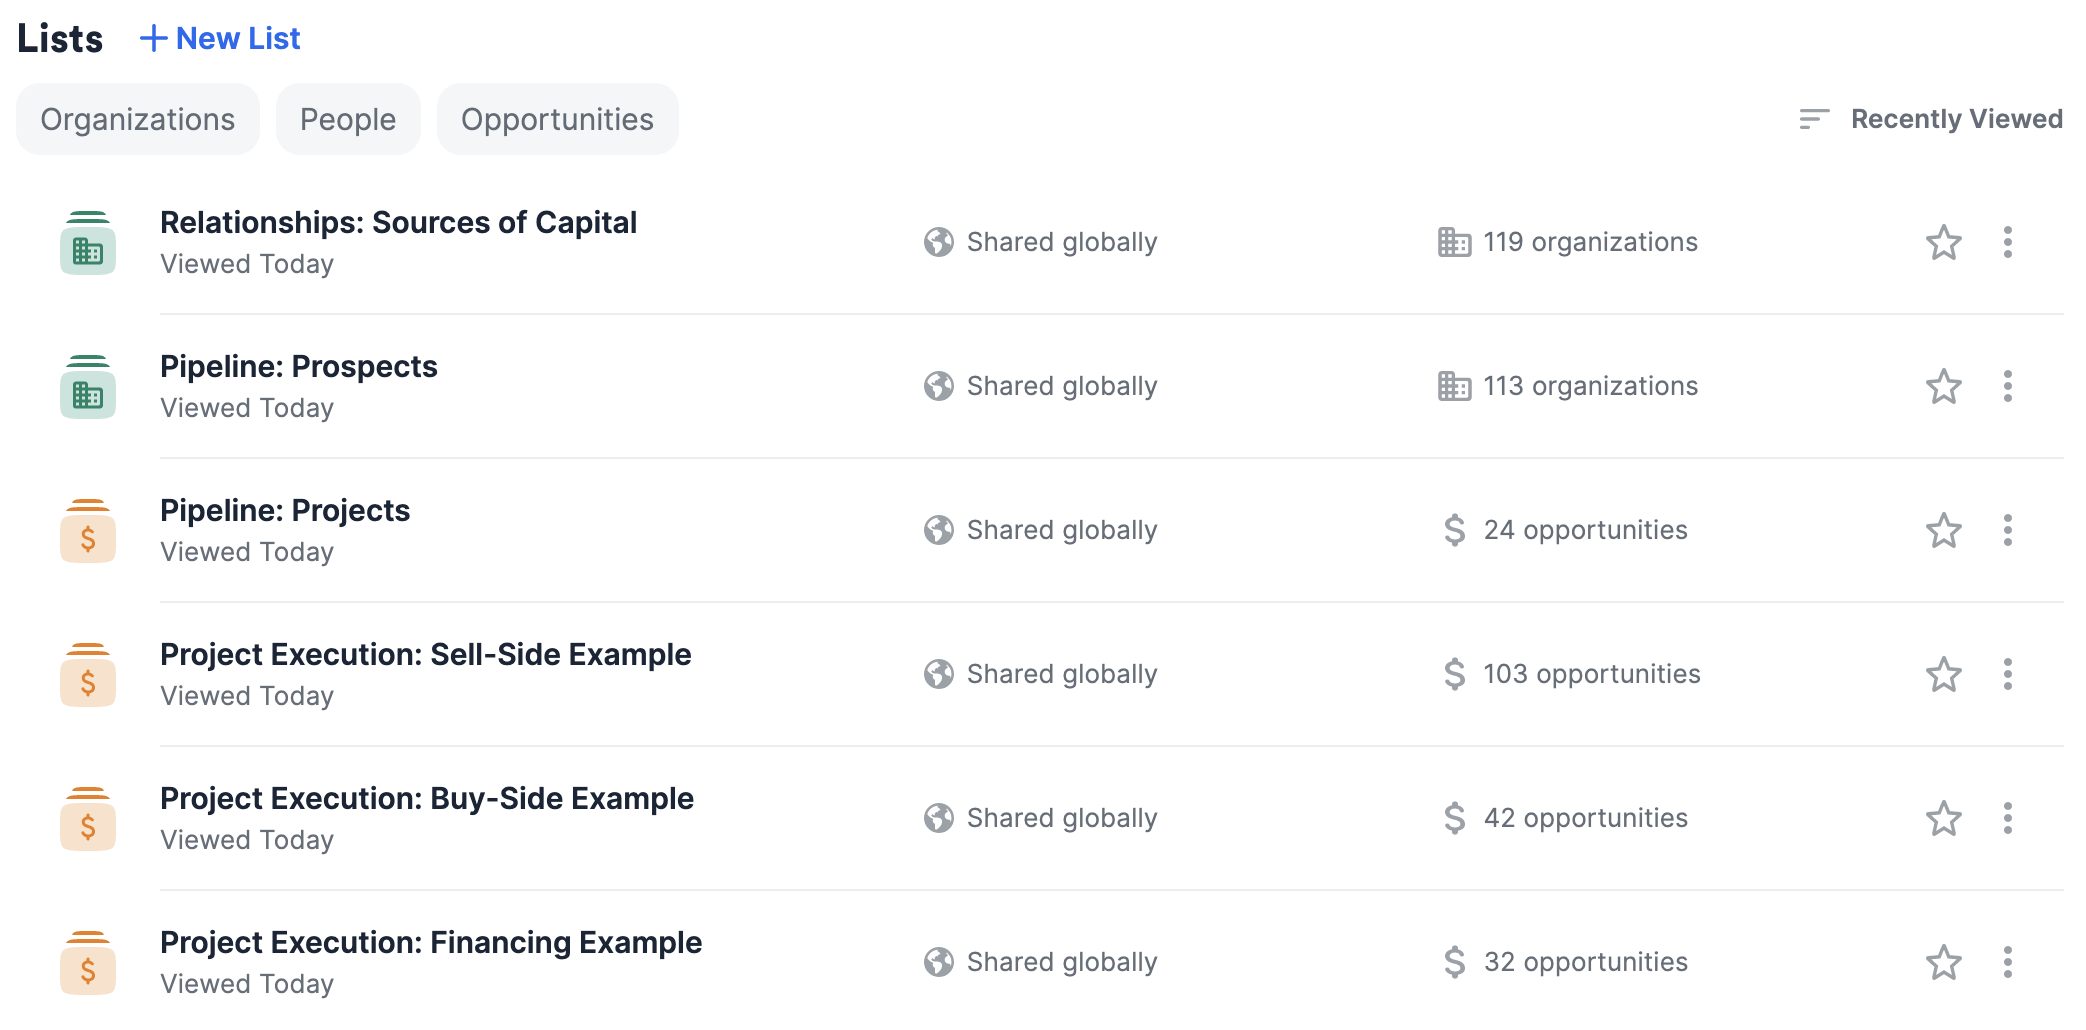Click the Organizations filter pill

pos(137,118)
